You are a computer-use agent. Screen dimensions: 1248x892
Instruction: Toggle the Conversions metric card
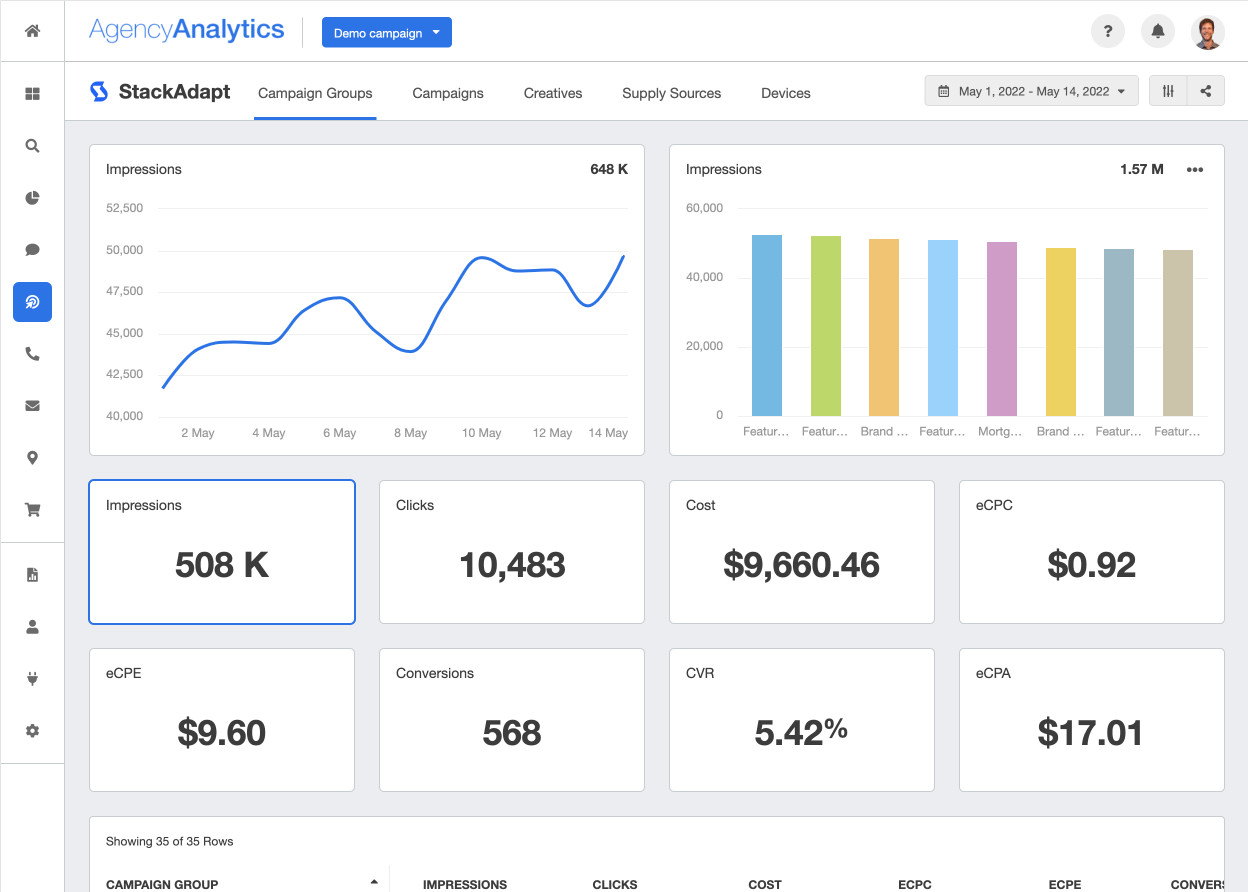(x=511, y=720)
